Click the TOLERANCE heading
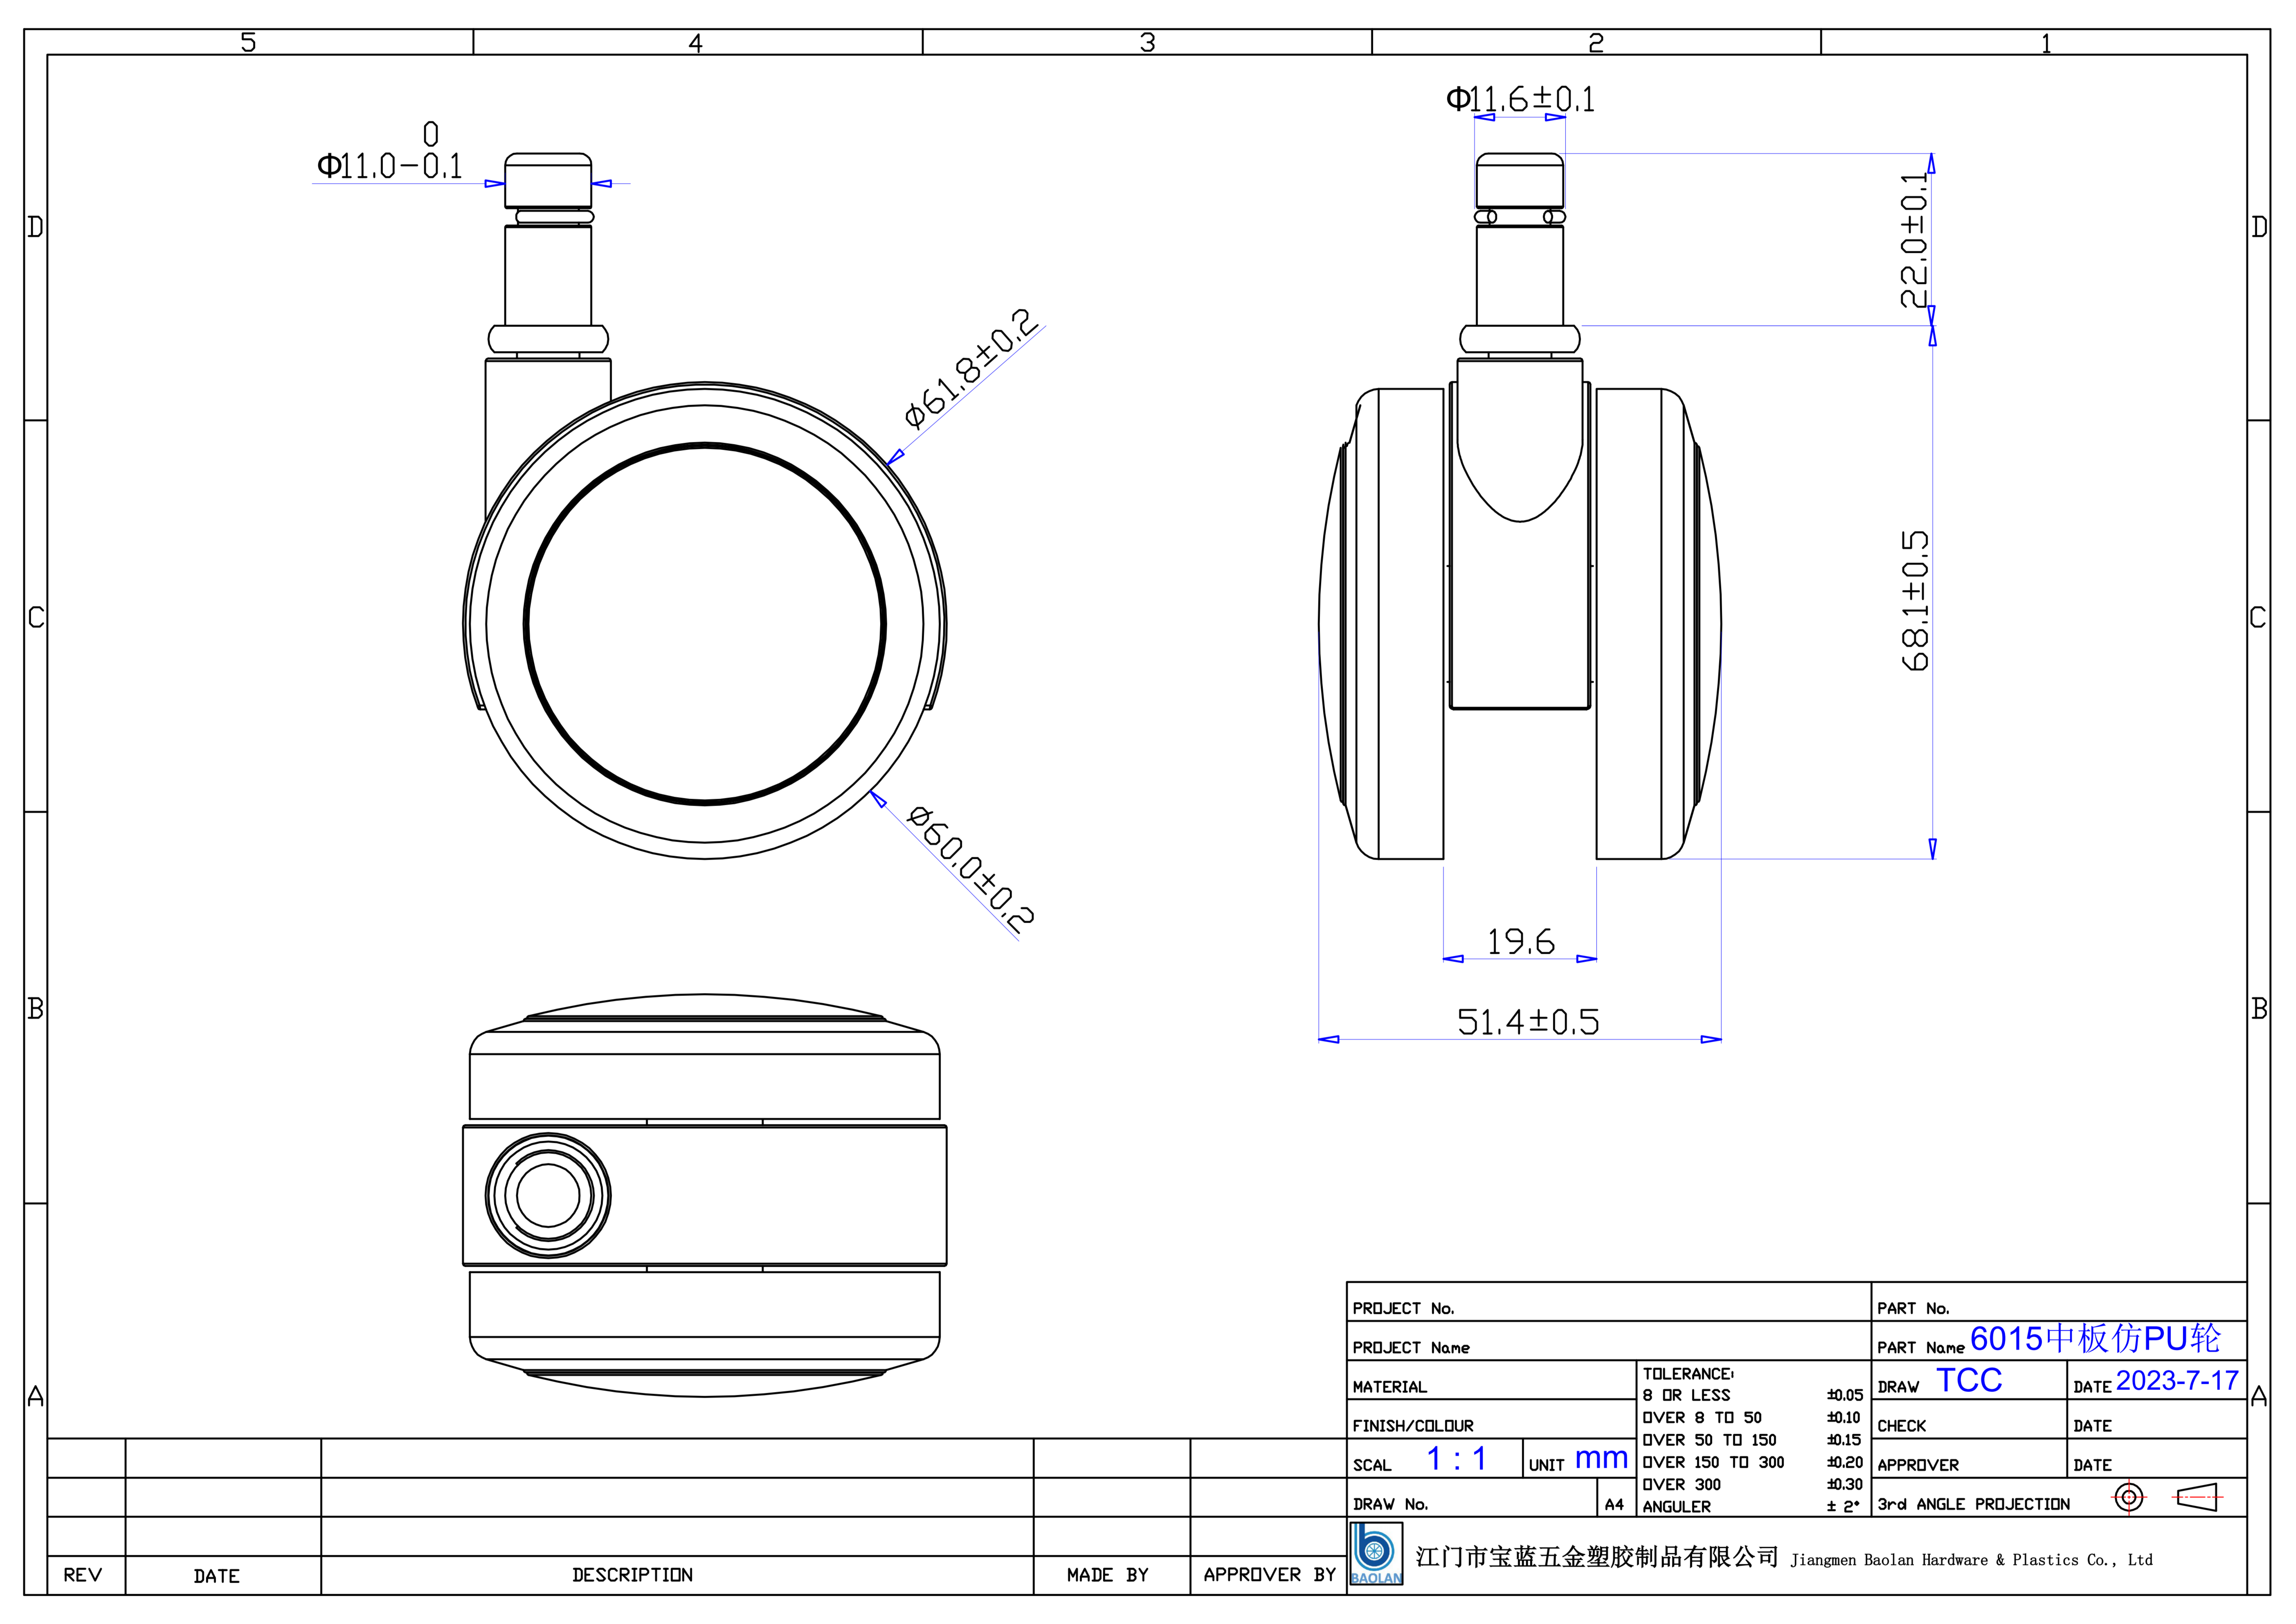The image size is (2296, 1624). pos(1688,1374)
